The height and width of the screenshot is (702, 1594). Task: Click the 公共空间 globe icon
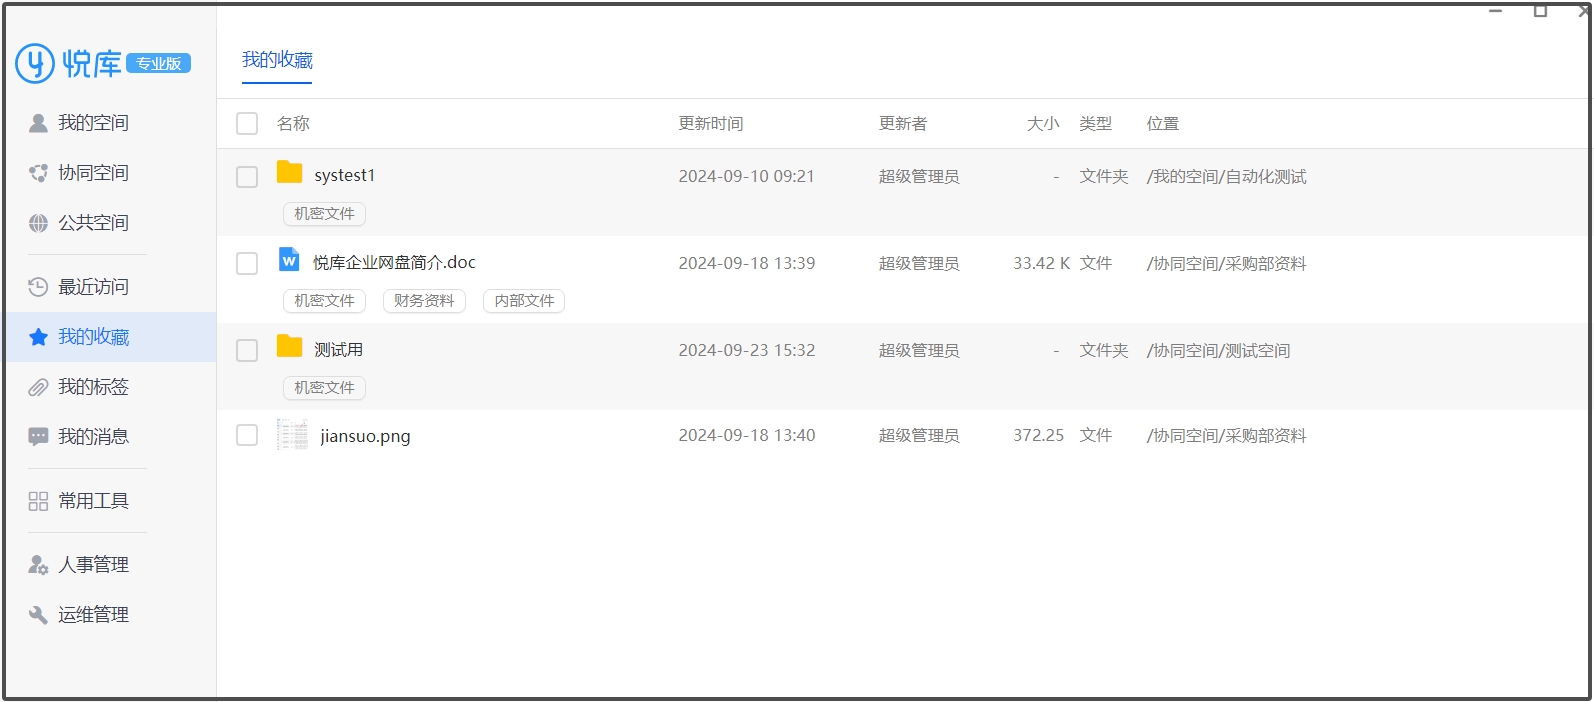coord(38,223)
